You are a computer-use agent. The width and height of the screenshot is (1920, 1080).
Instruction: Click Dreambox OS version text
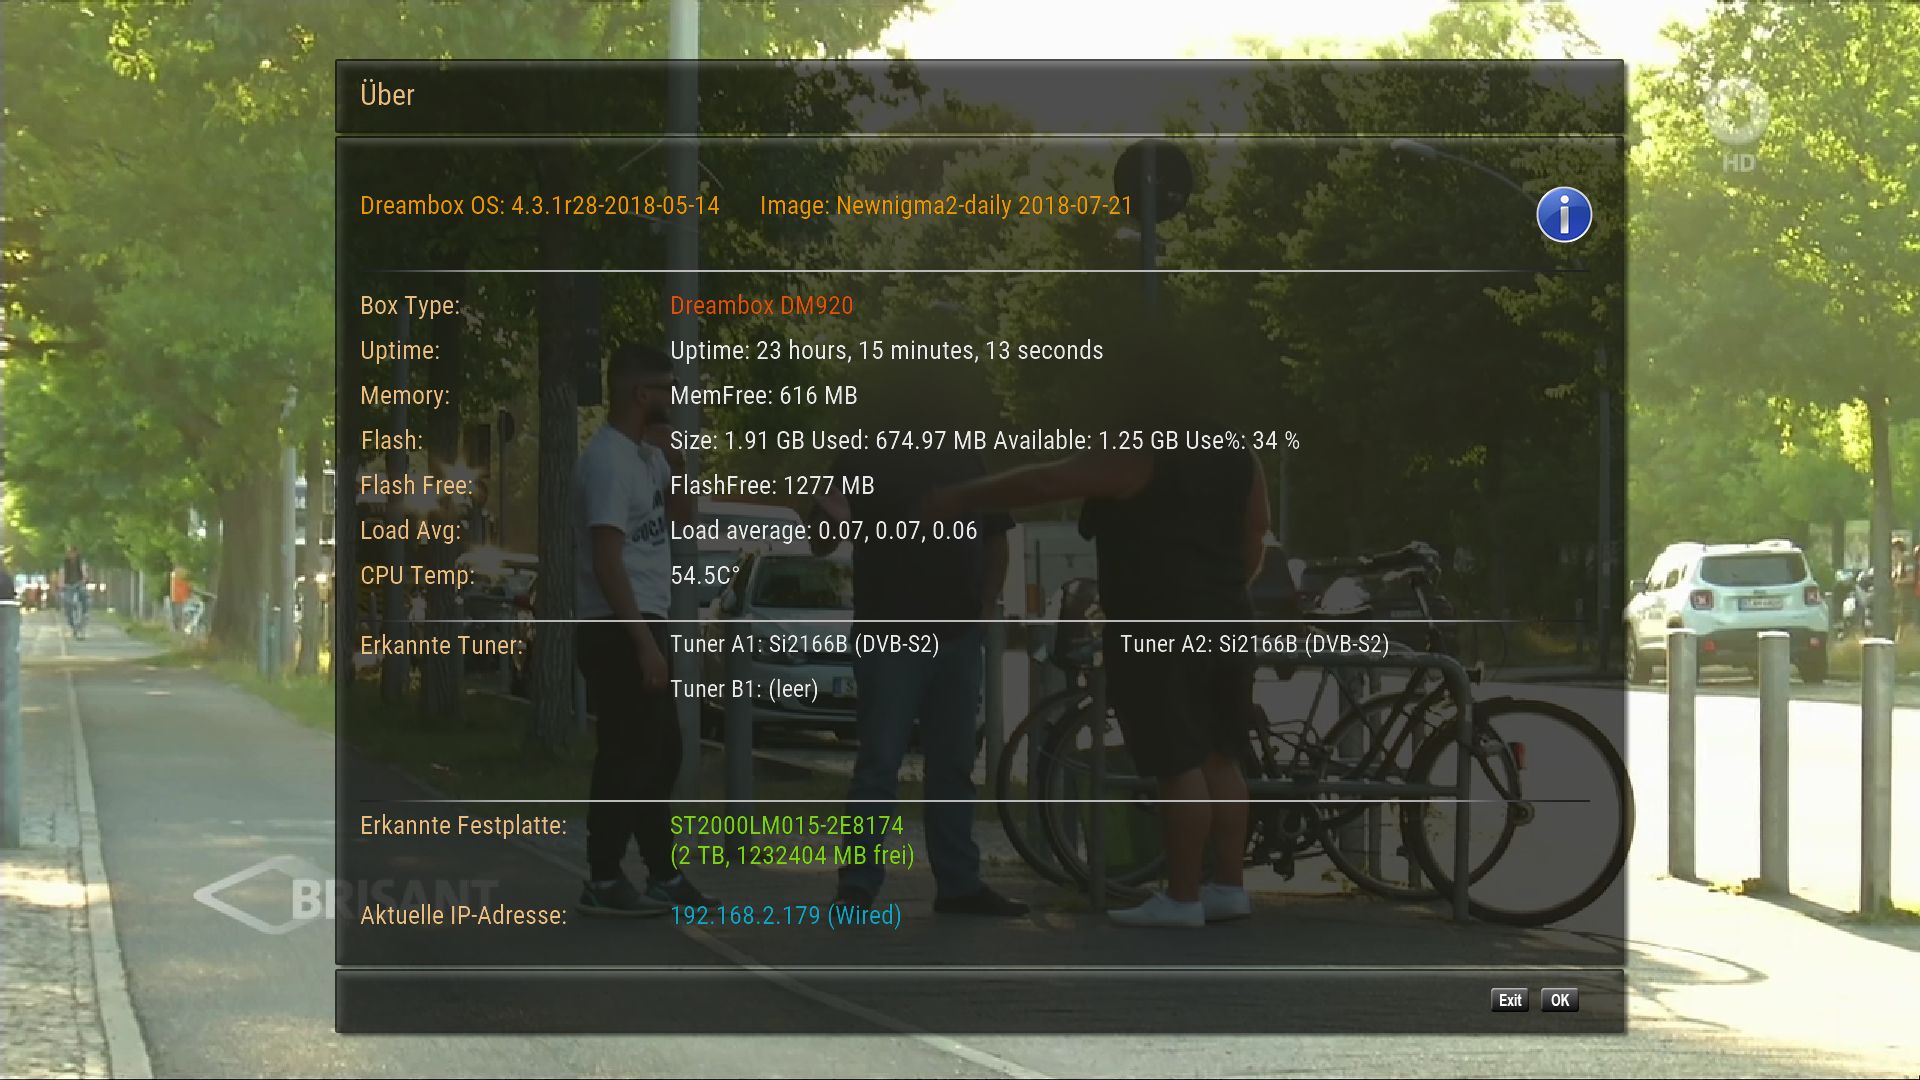539,206
